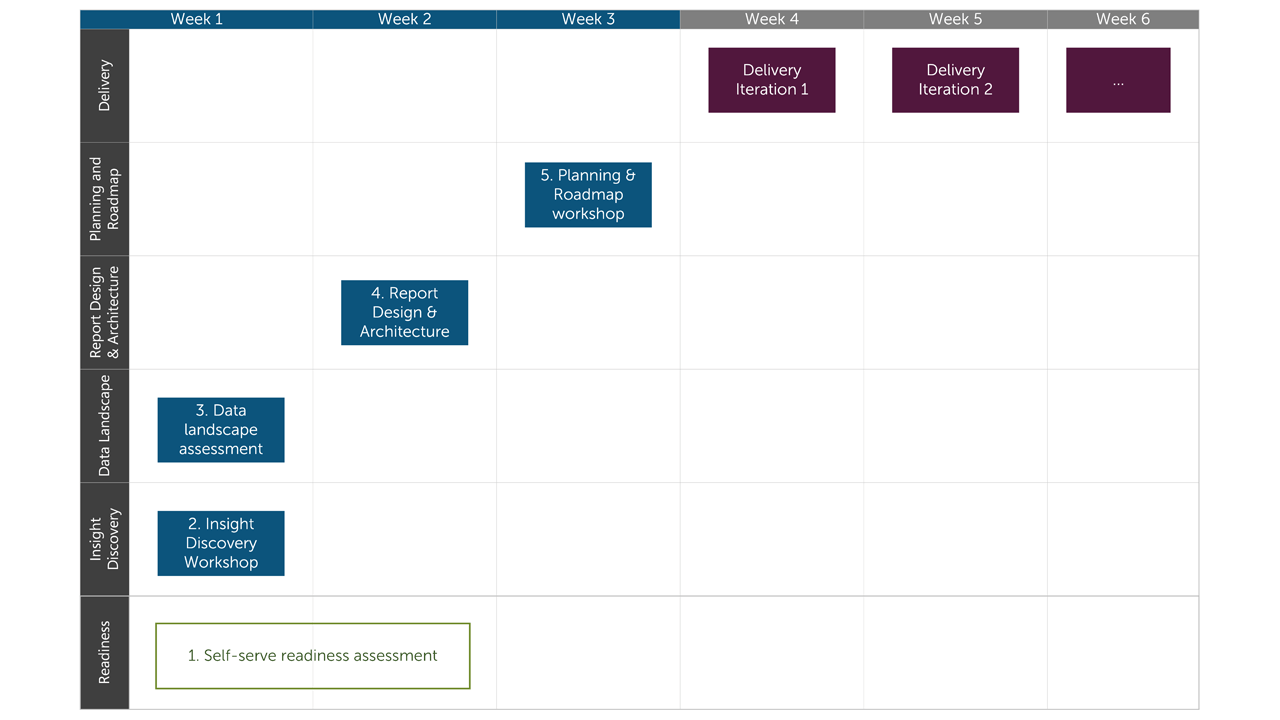Select the Data landscape assessment box
The height and width of the screenshot is (720, 1280).
pos(221,430)
